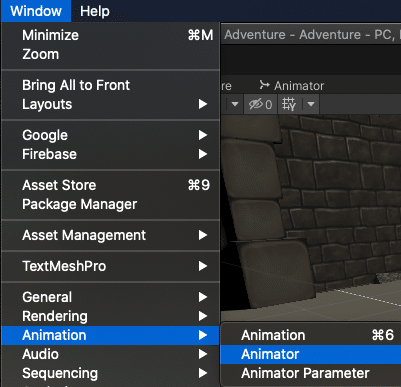Open the Animation window entry with ⌘6
The width and height of the screenshot is (401, 387).
coord(311,335)
